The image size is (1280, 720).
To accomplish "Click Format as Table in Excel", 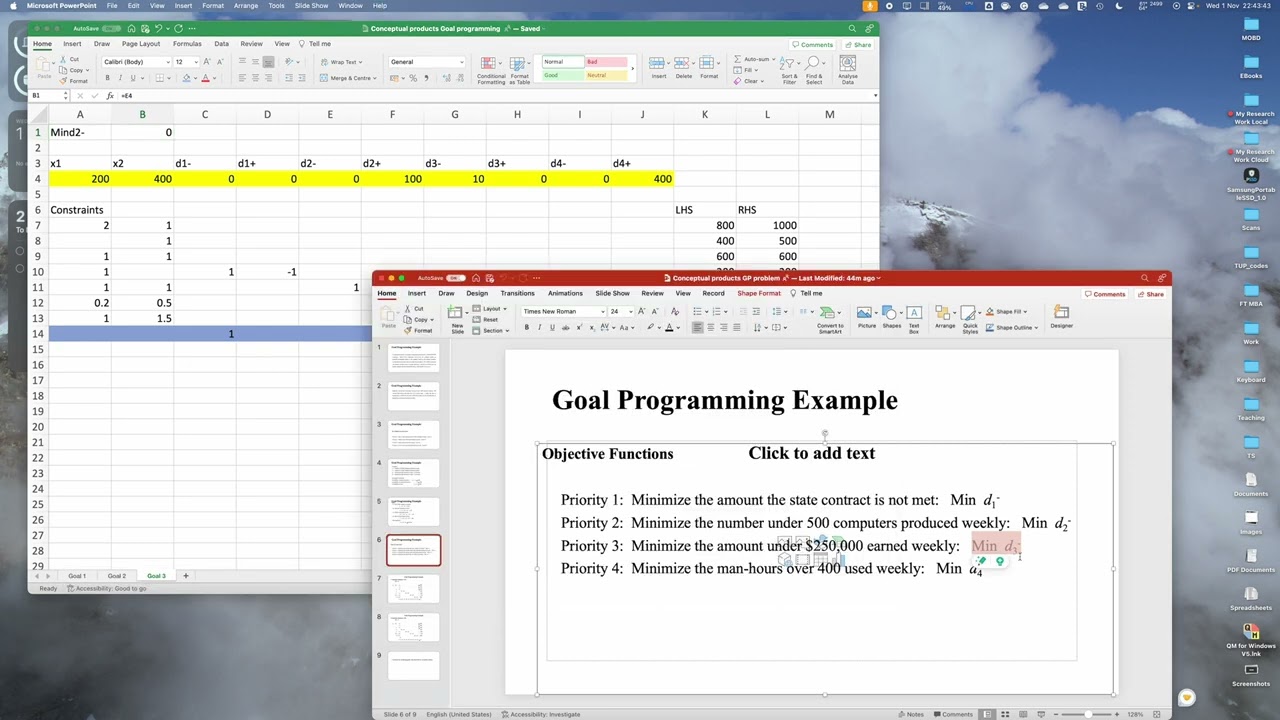I will [520, 70].
